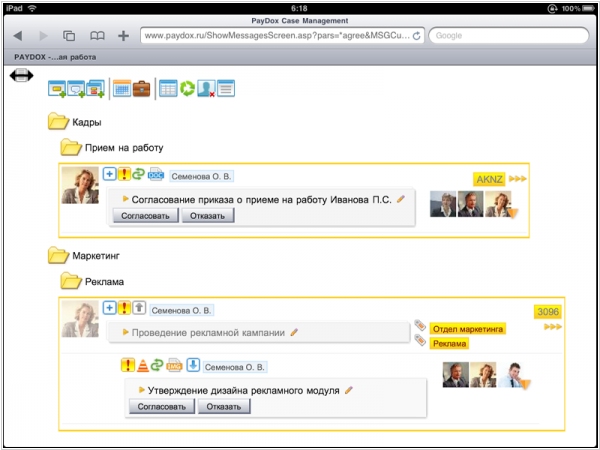Viewport: 600px width, 450px height.
Task: Click exclamation icon in дизайна модуля subtask
Action: click(x=128, y=365)
